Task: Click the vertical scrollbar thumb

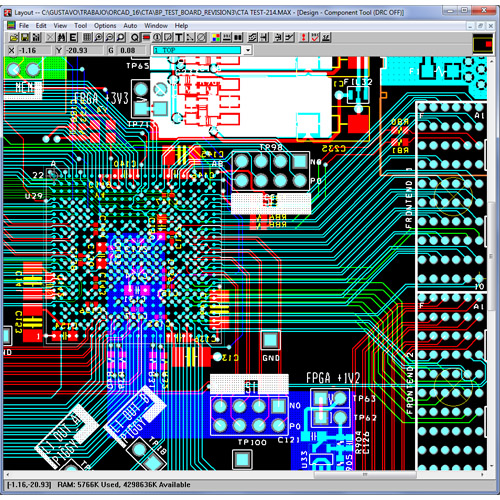Action: 491,257
